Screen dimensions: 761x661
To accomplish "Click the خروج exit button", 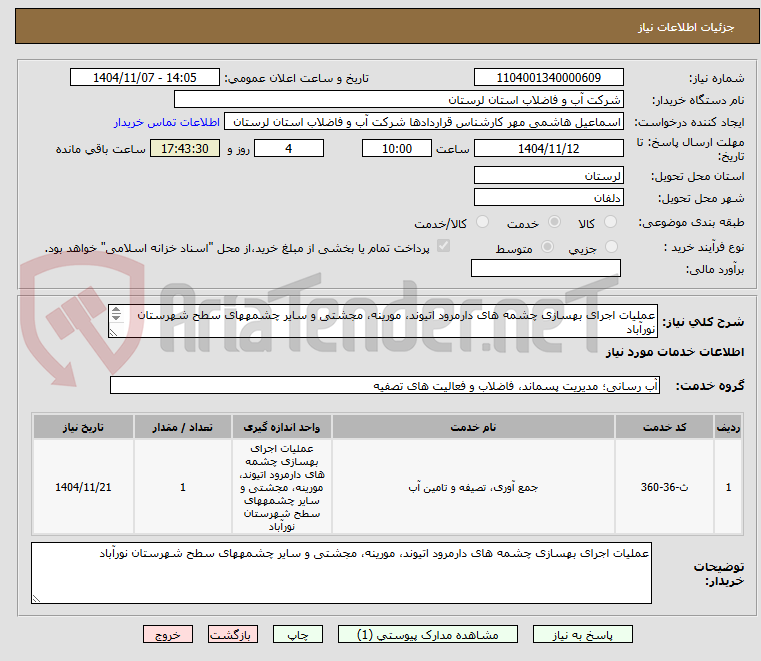I will [x=167, y=634].
